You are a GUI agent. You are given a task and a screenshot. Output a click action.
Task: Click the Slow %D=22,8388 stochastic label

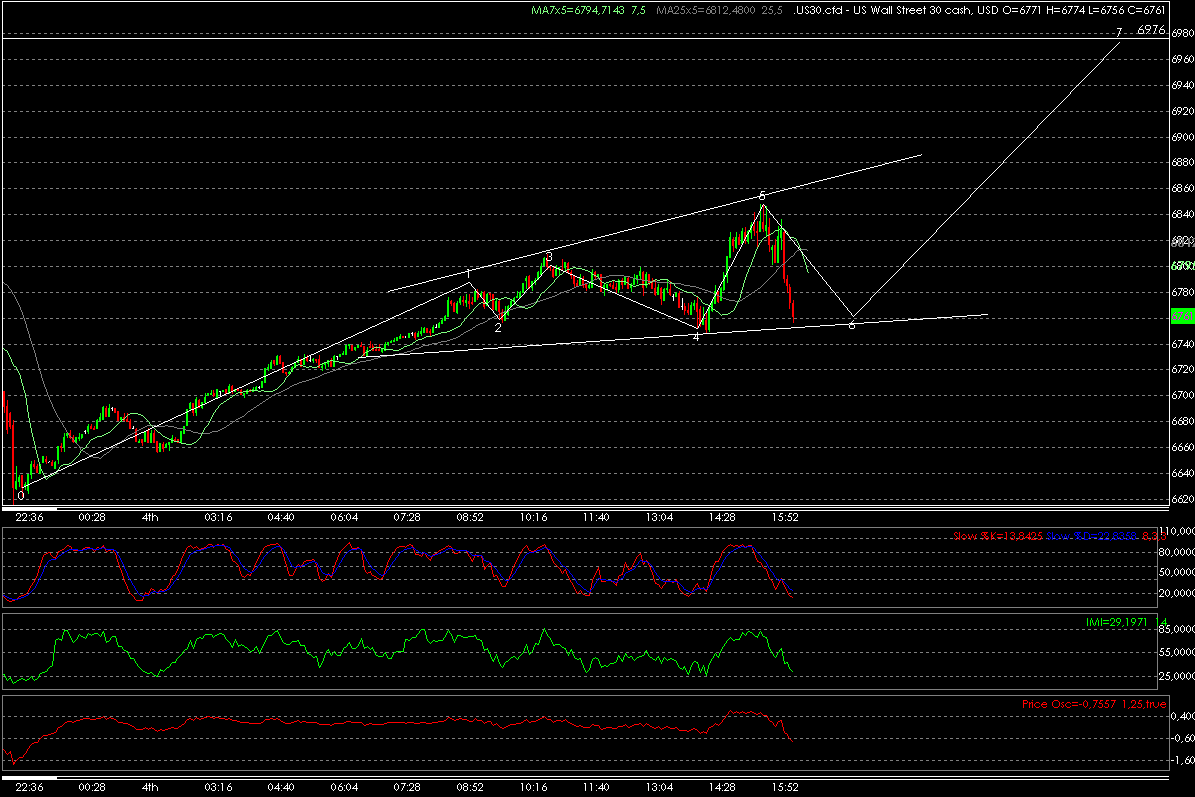tap(1091, 536)
